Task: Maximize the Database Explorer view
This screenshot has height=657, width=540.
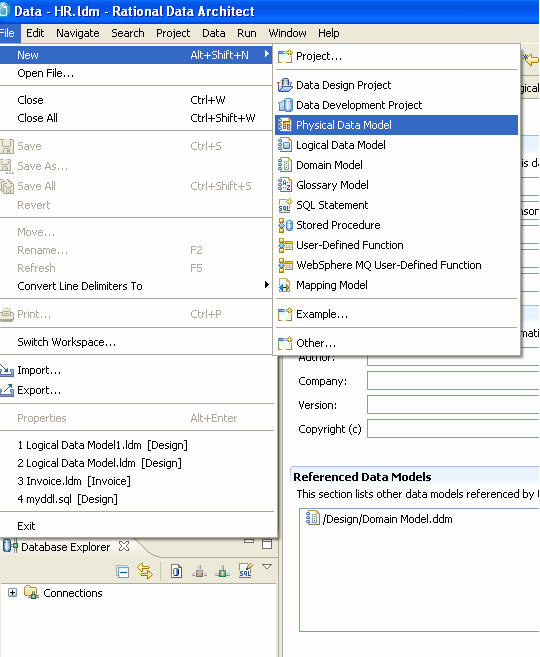Action: [x=267, y=544]
